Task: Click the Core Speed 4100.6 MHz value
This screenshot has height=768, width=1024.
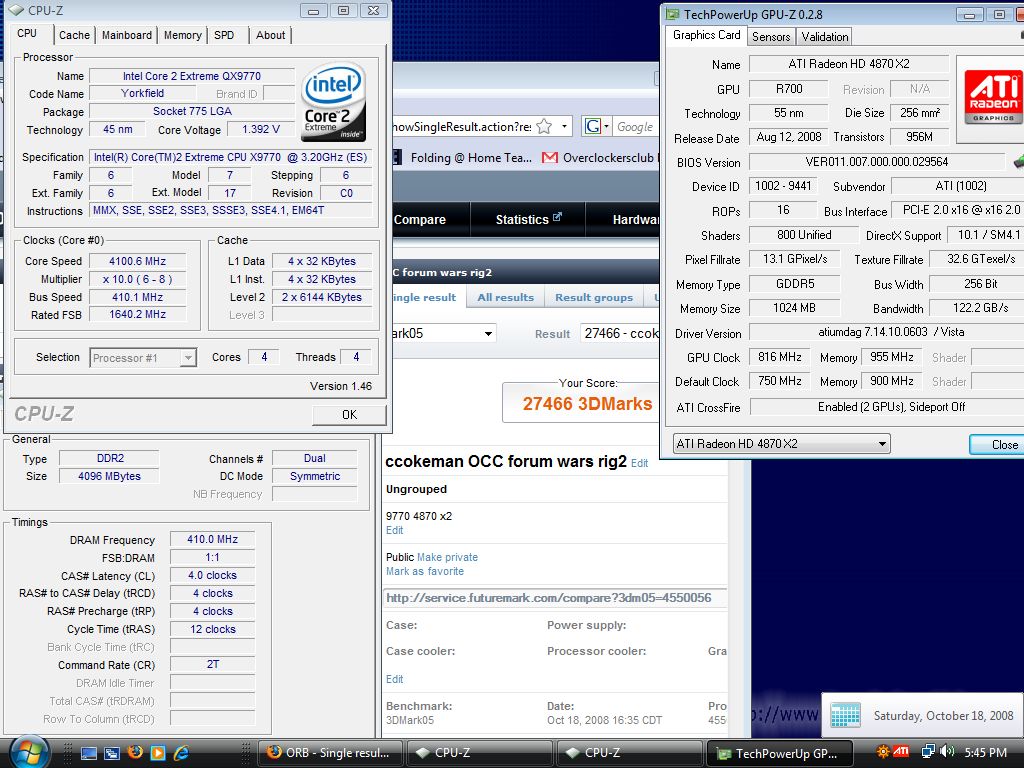Action: 137,261
